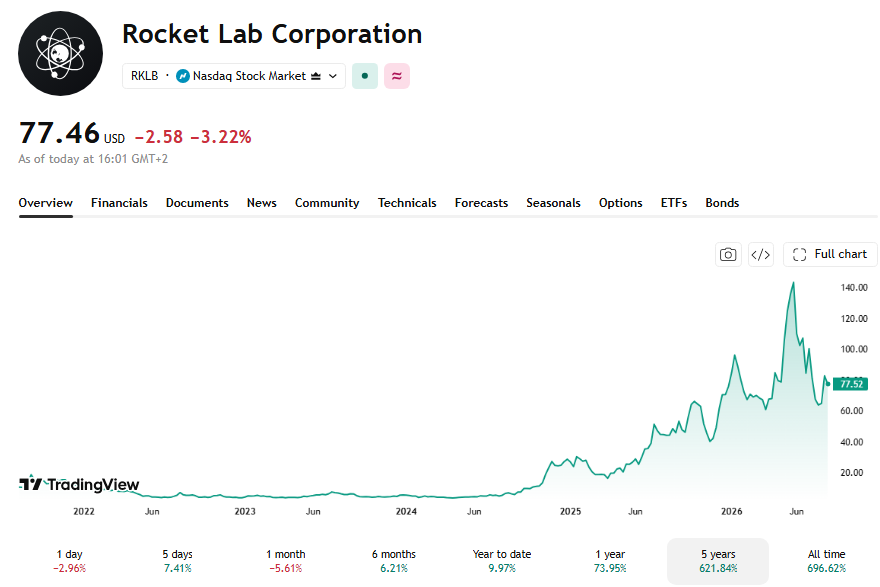Image resolution: width=880 pixels, height=587 pixels.
Task: Click the chart peak near 140
Action: click(x=793, y=283)
